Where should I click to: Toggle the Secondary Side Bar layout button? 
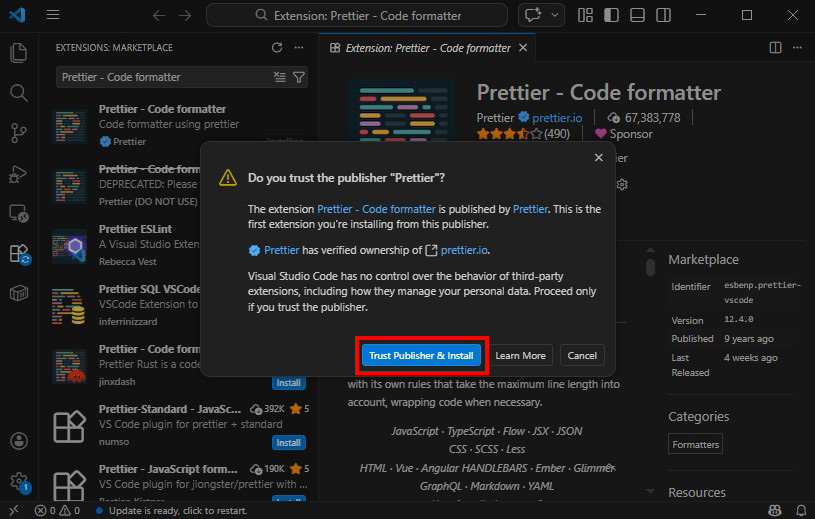click(x=663, y=15)
